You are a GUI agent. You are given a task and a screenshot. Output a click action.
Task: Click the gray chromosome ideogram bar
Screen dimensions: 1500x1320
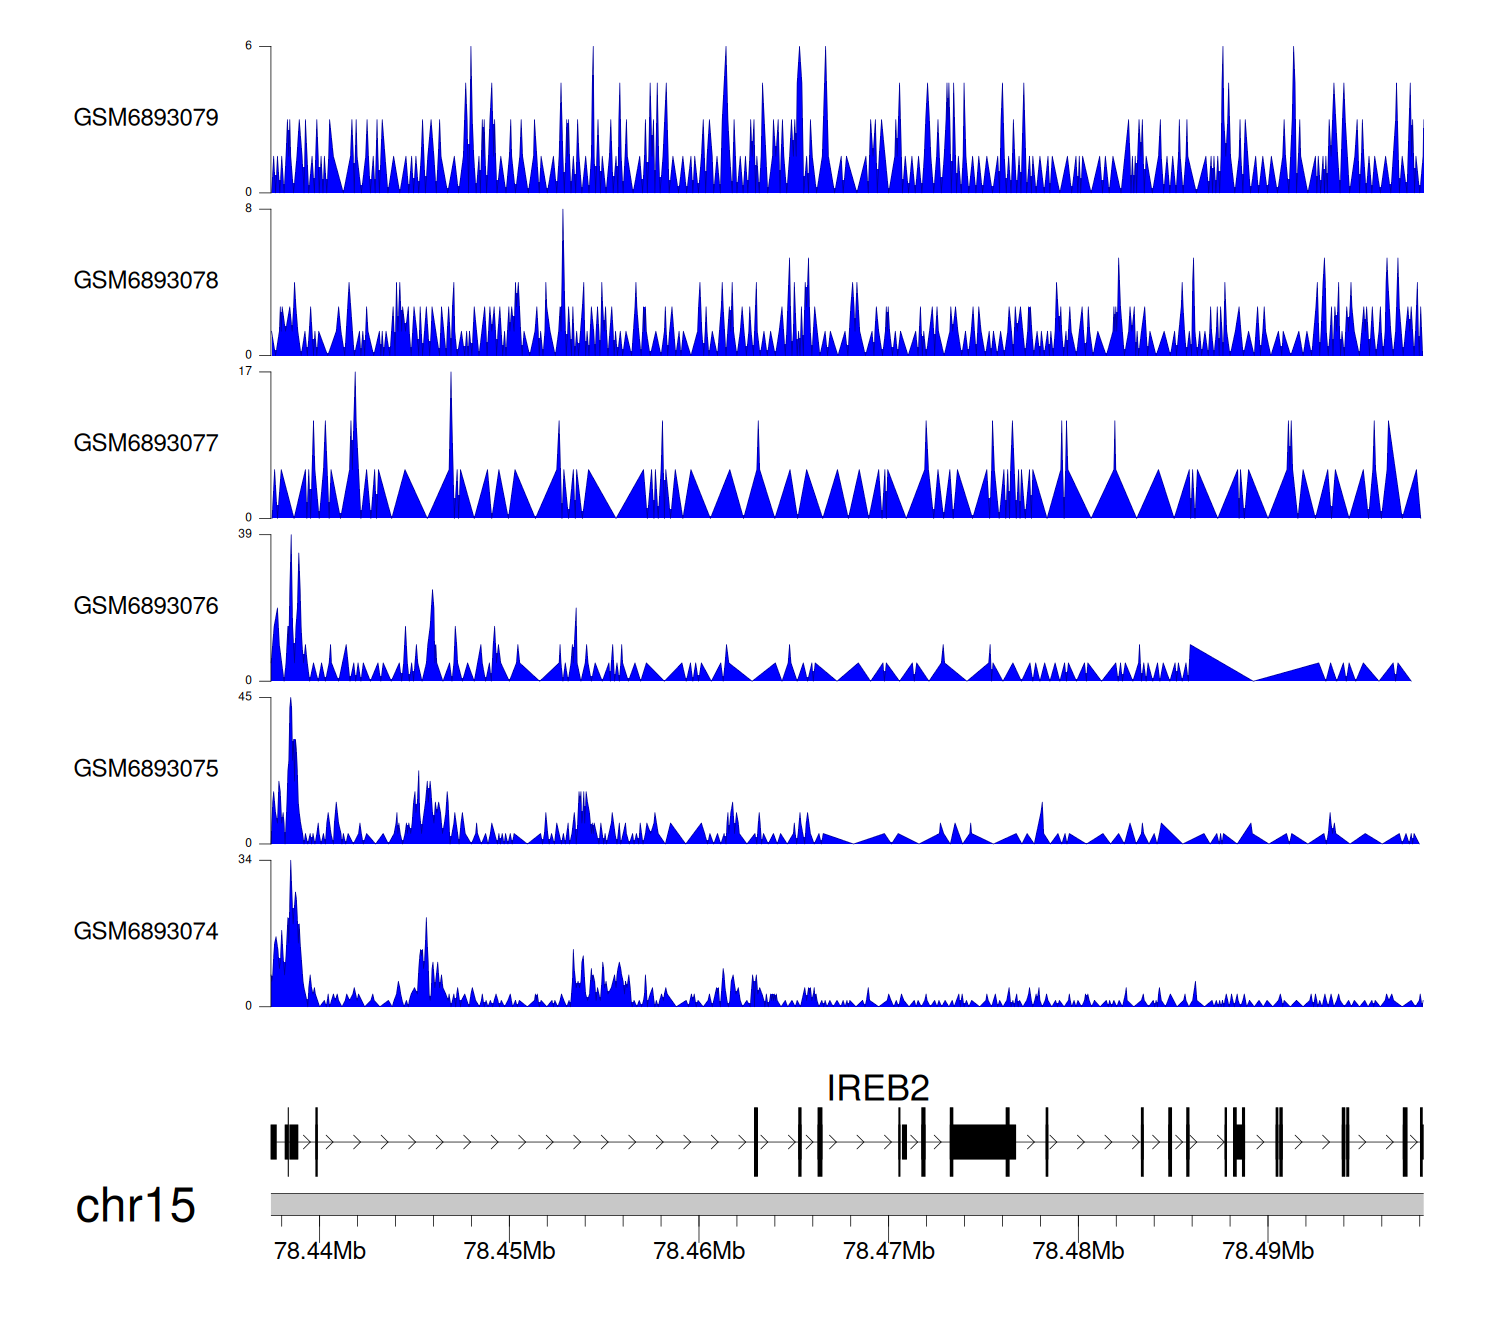[x=846, y=1204]
